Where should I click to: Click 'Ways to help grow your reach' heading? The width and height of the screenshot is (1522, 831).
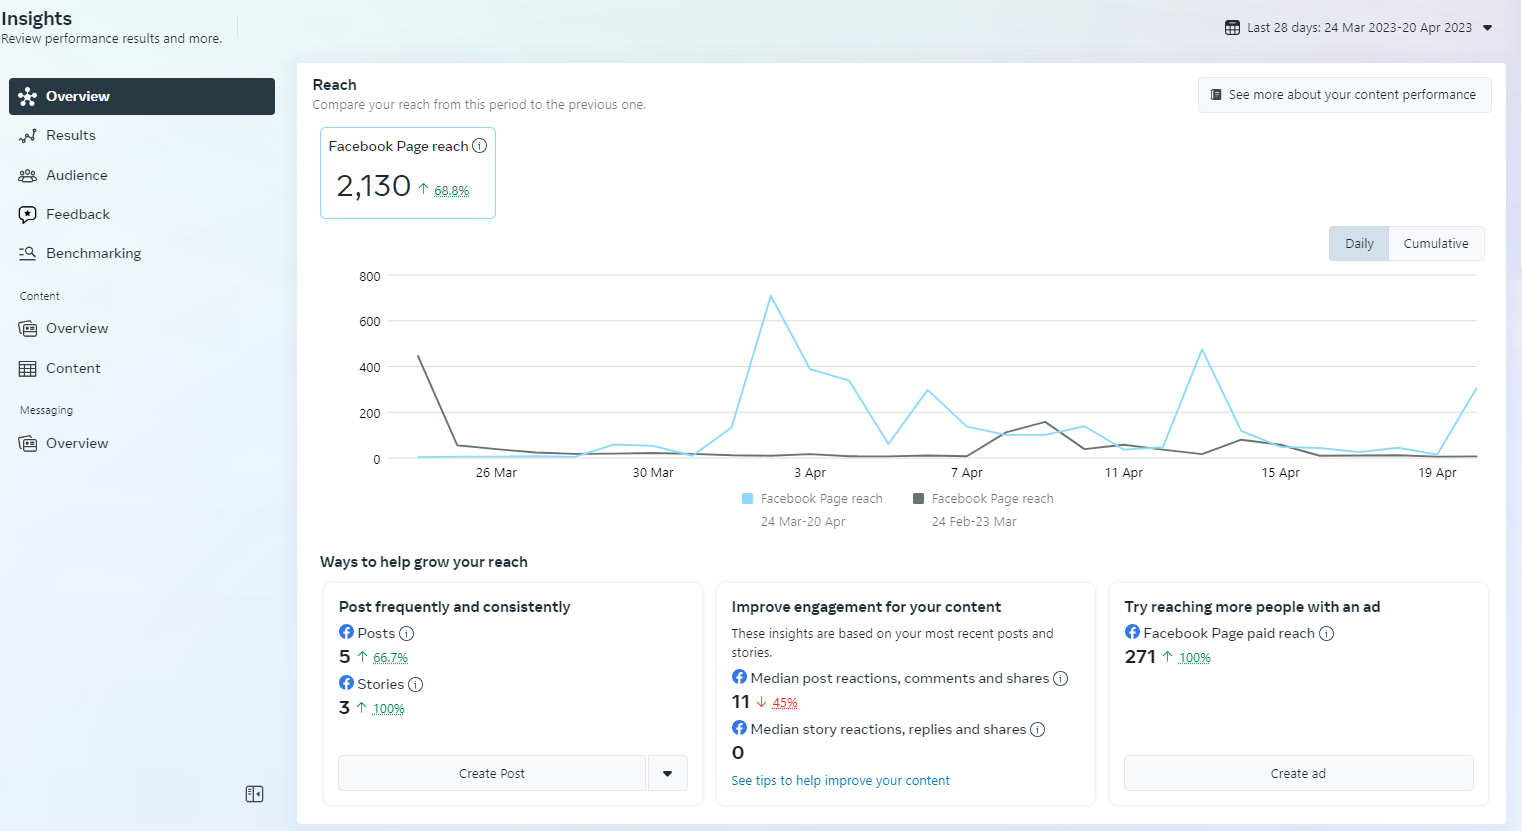pos(424,562)
